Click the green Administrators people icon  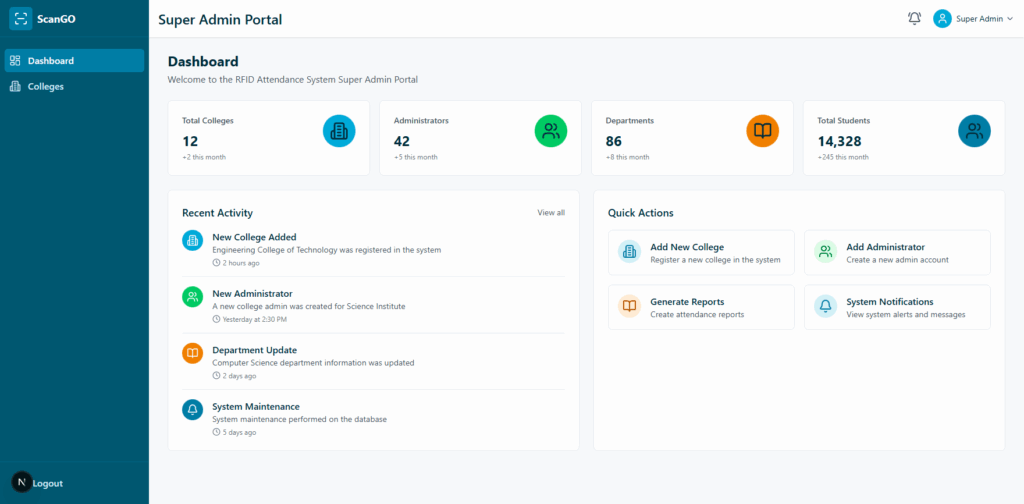point(551,131)
